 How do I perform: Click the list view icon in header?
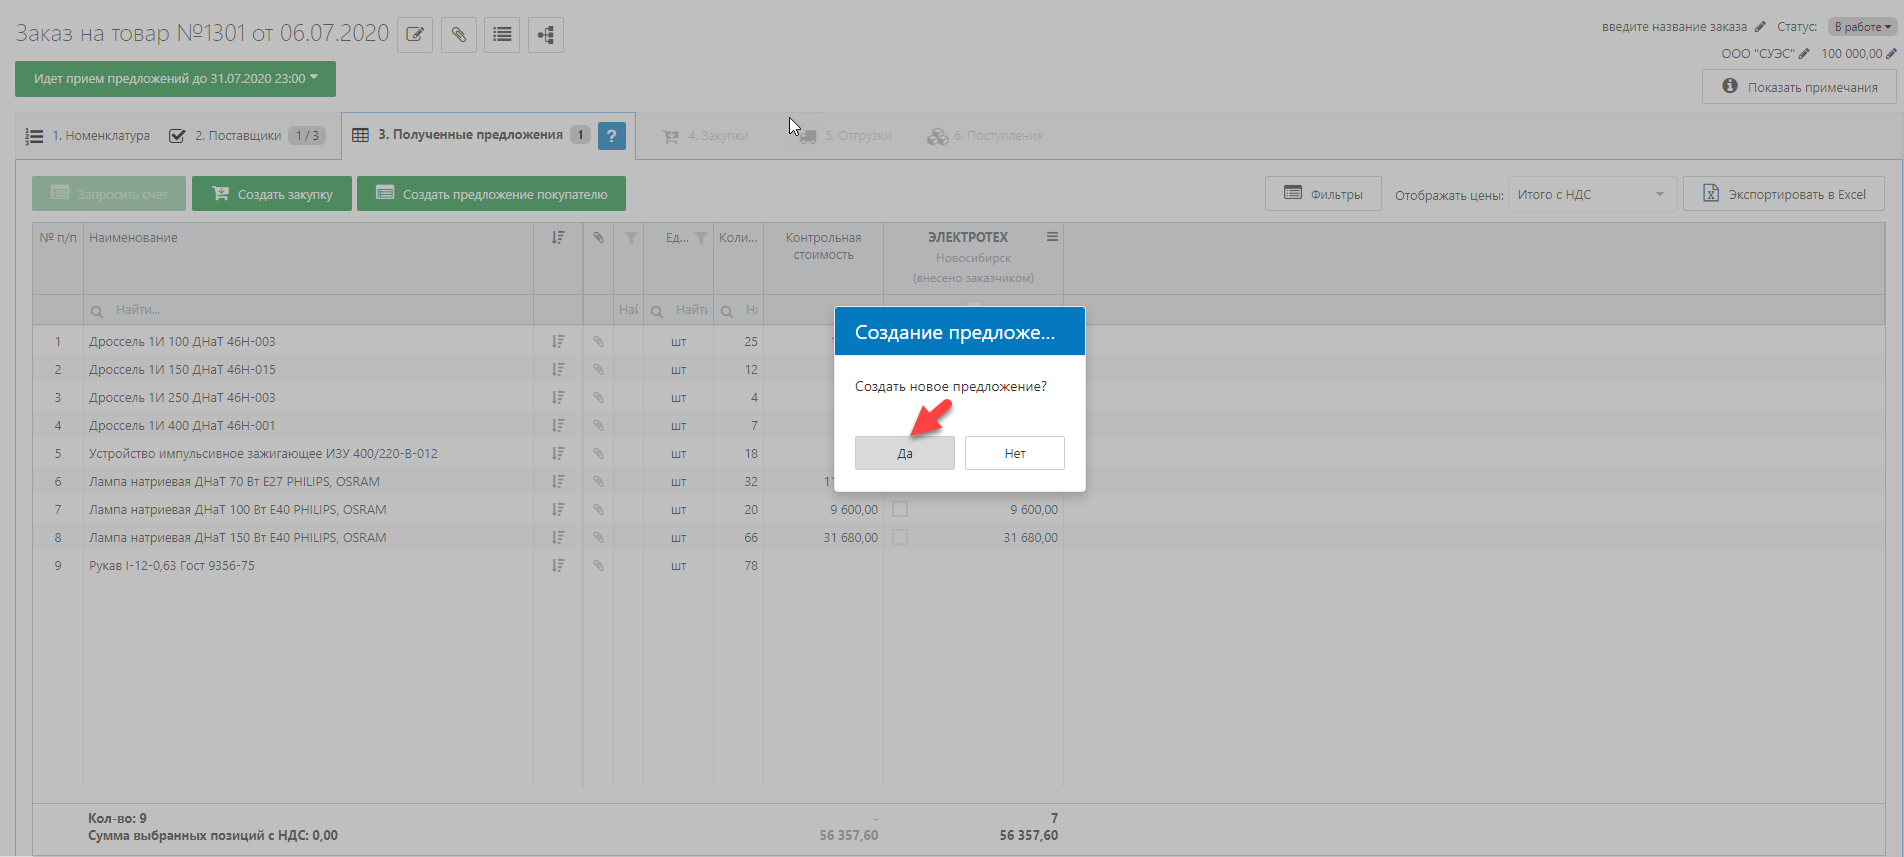(x=502, y=35)
